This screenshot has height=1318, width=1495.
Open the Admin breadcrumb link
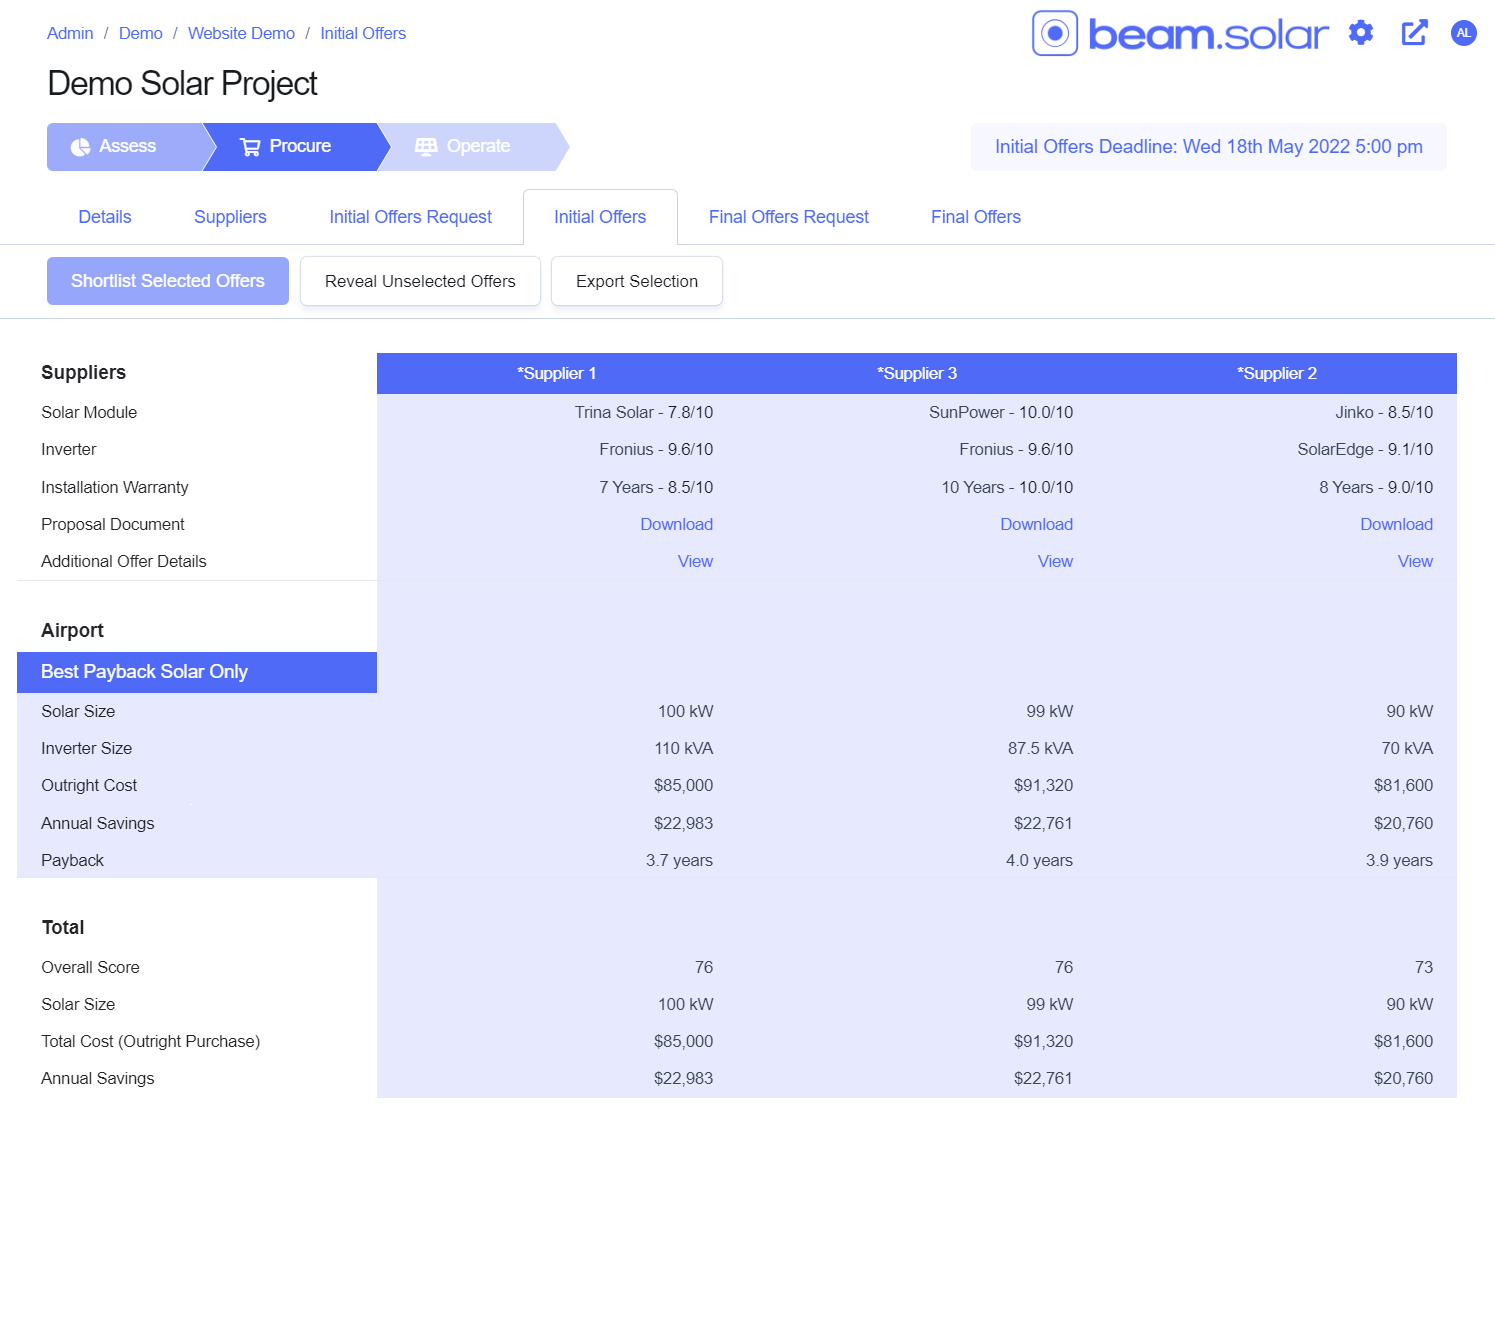[70, 33]
